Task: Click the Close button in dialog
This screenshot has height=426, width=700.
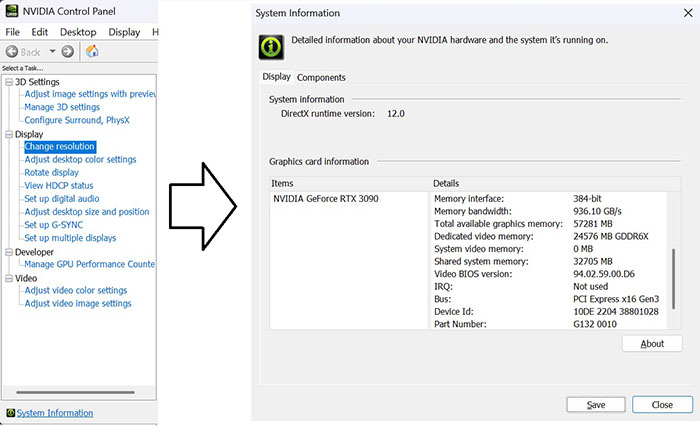Action: pyautogui.click(x=662, y=405)
